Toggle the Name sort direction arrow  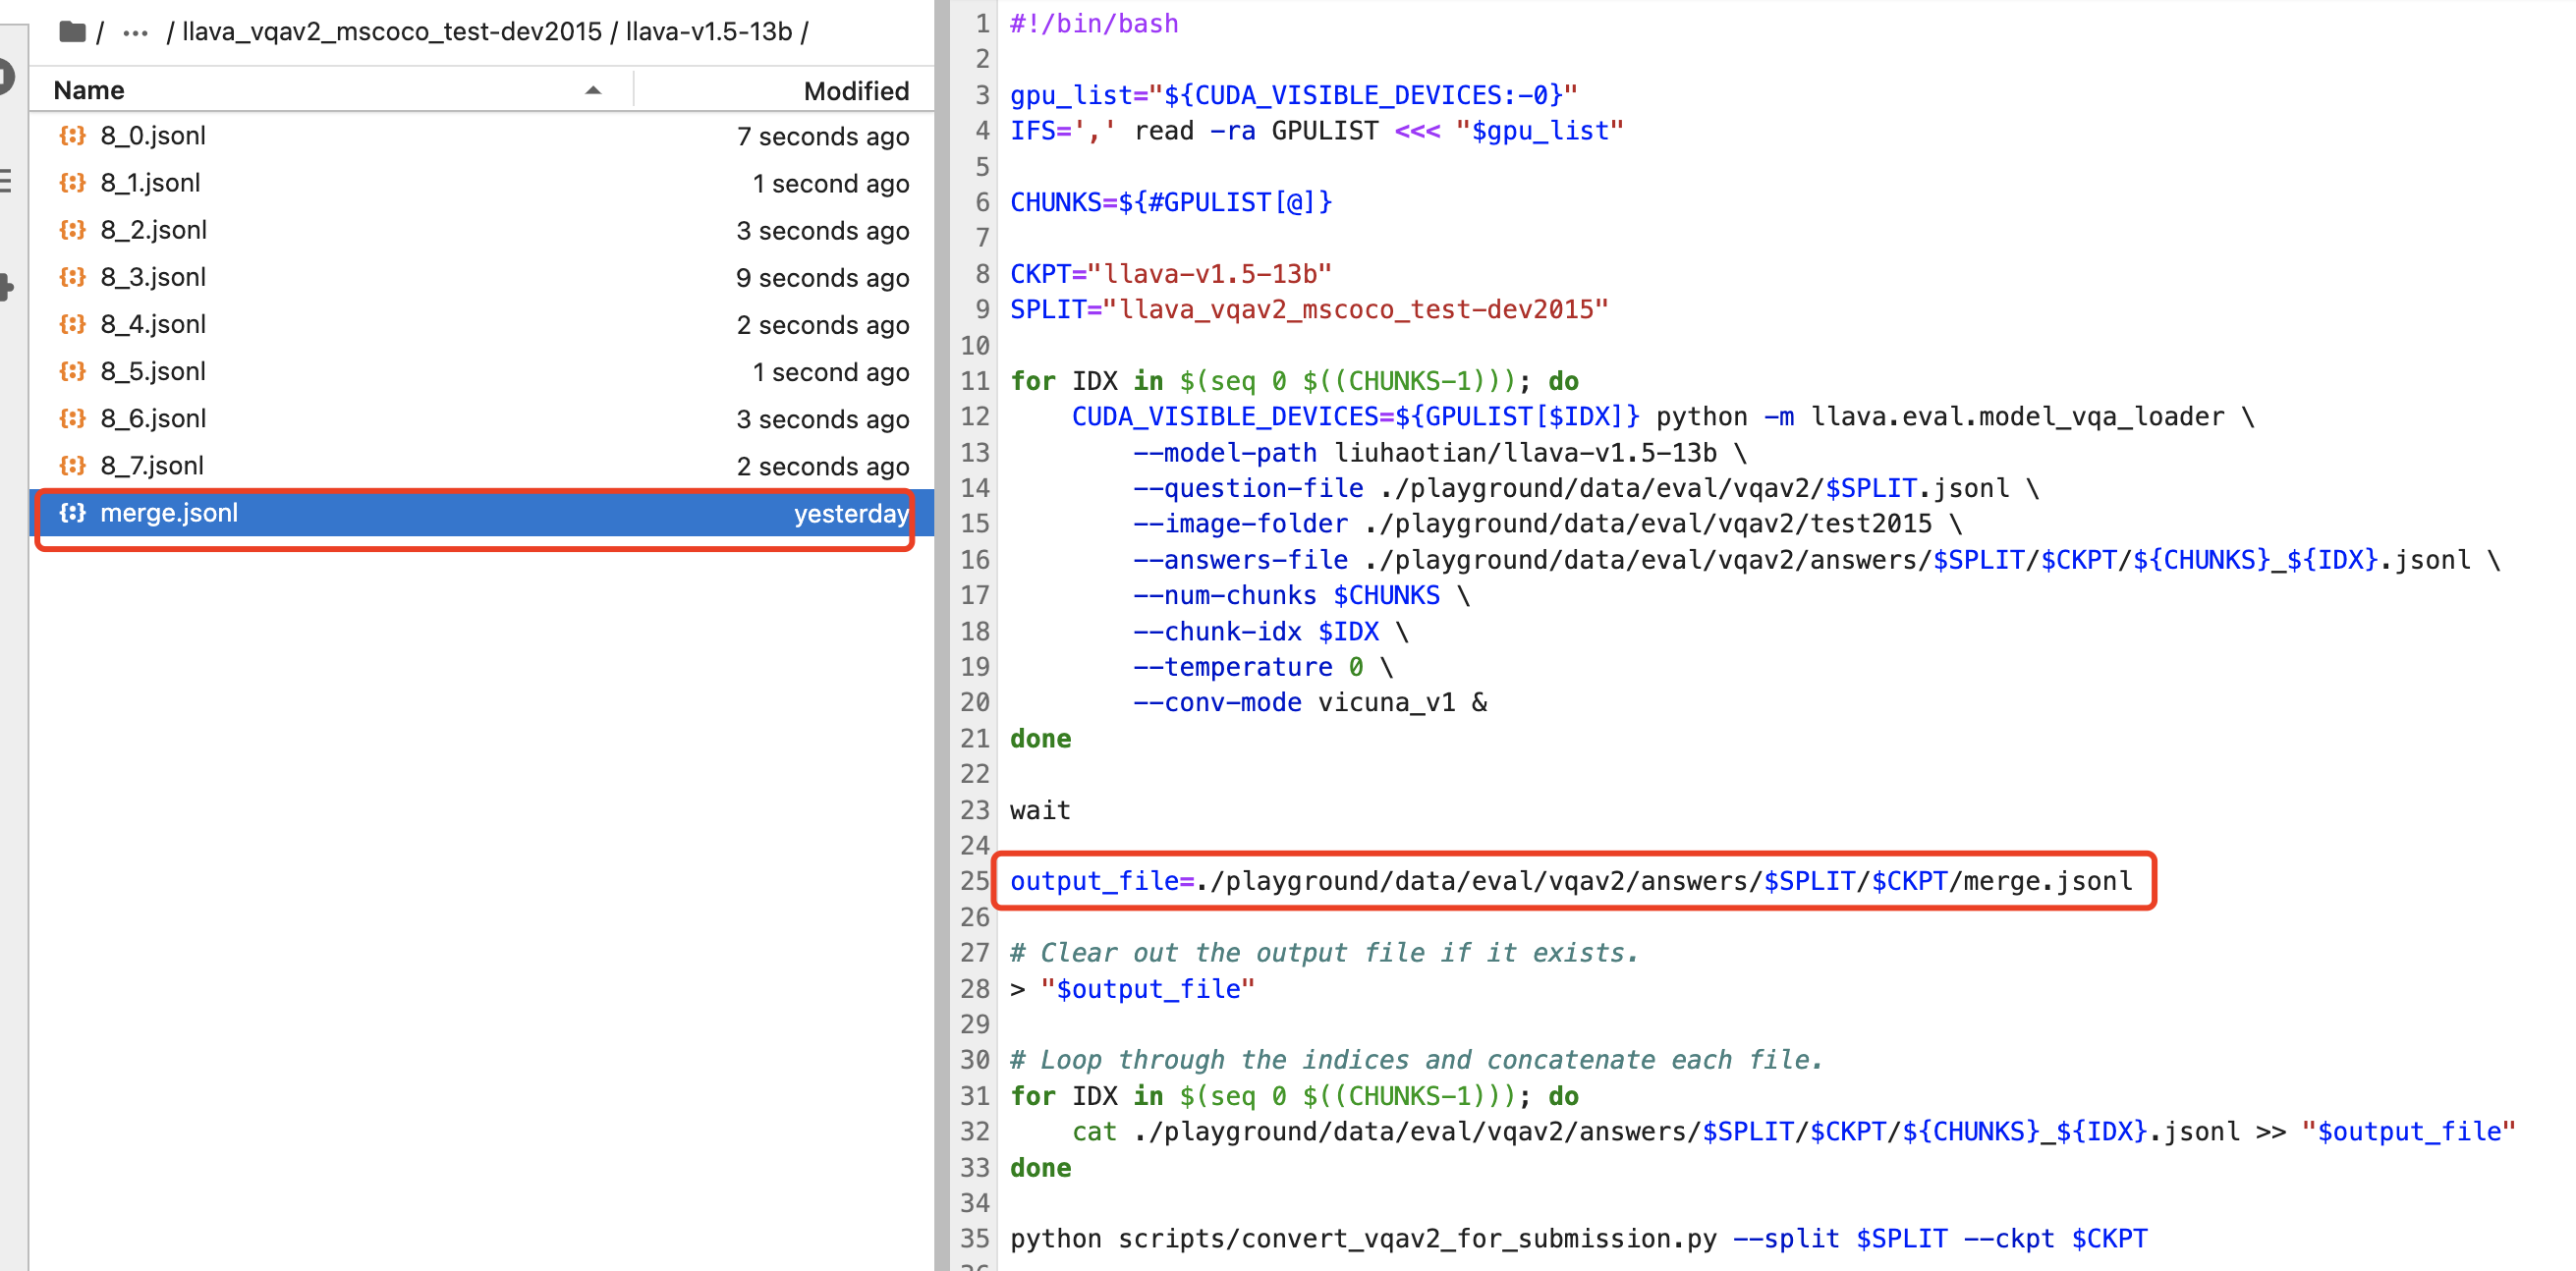[593, 90]
